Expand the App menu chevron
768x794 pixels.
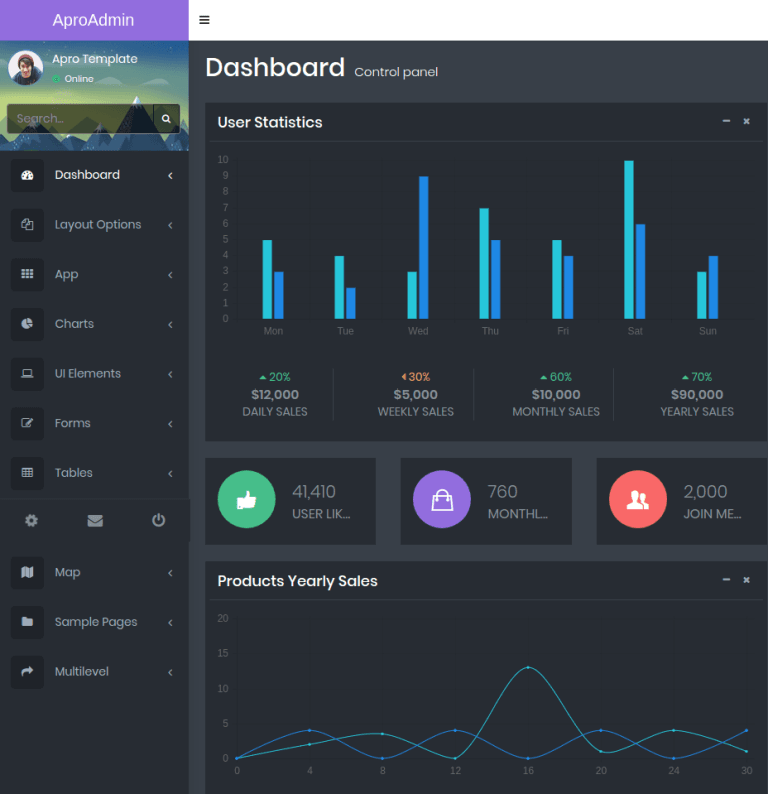coord(171,275)
